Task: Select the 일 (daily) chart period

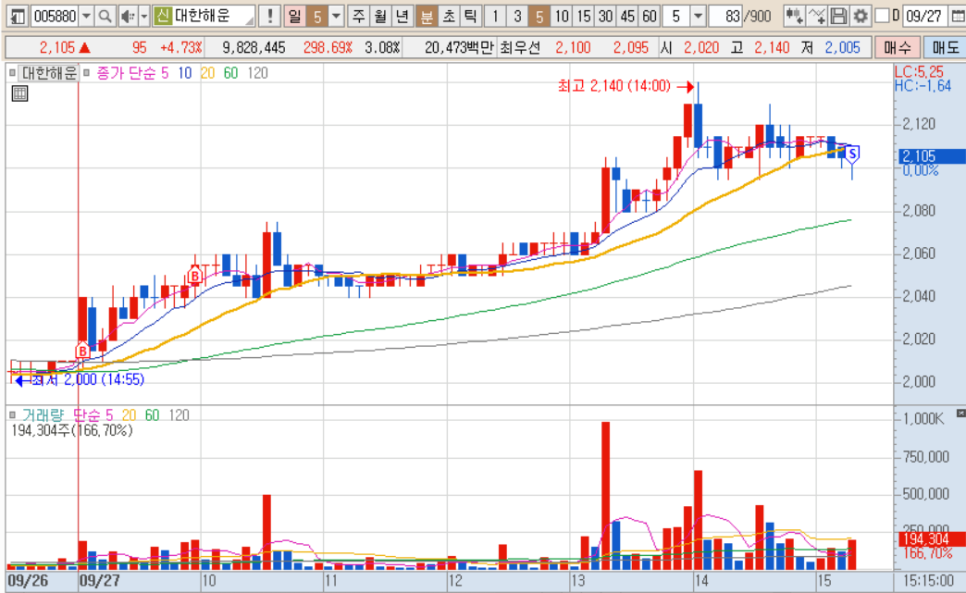Action: (x=295, y=16)
